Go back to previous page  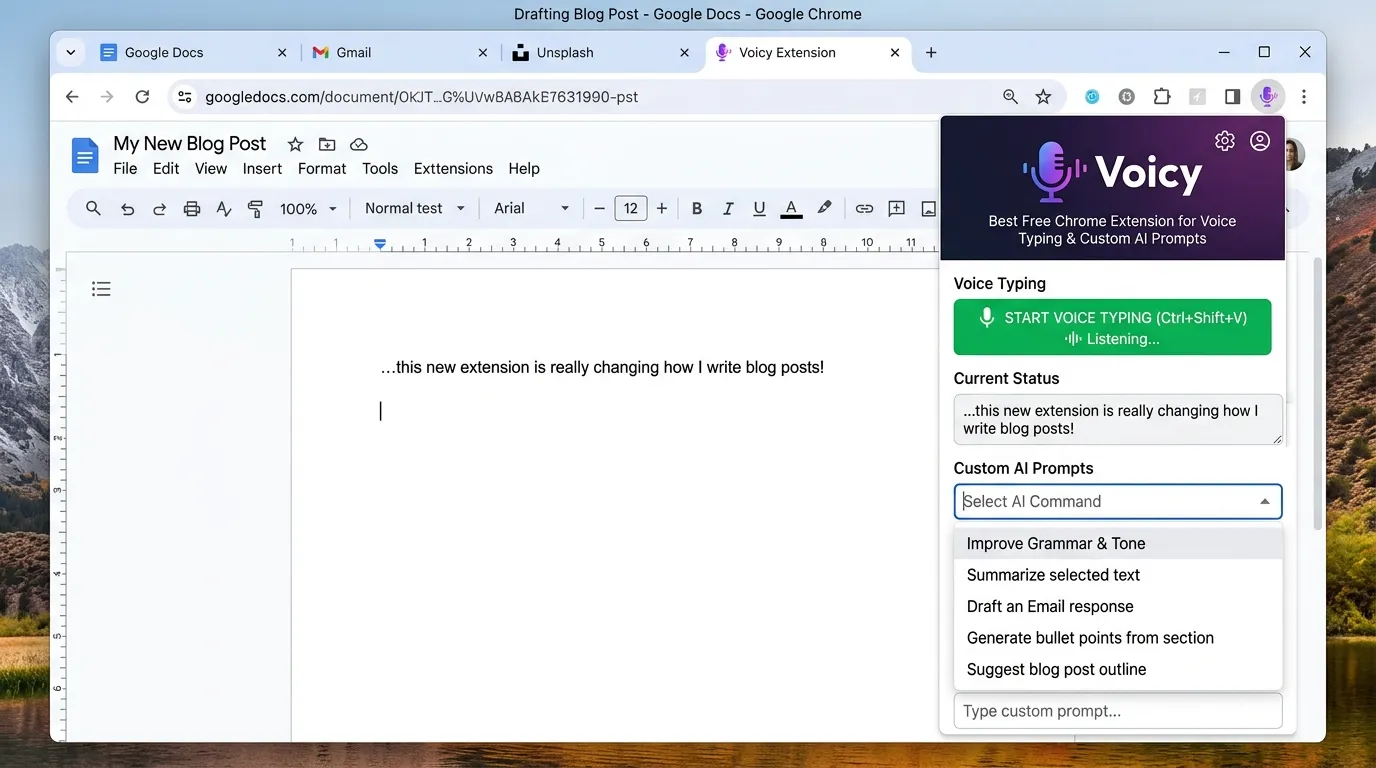coord(72,97)
